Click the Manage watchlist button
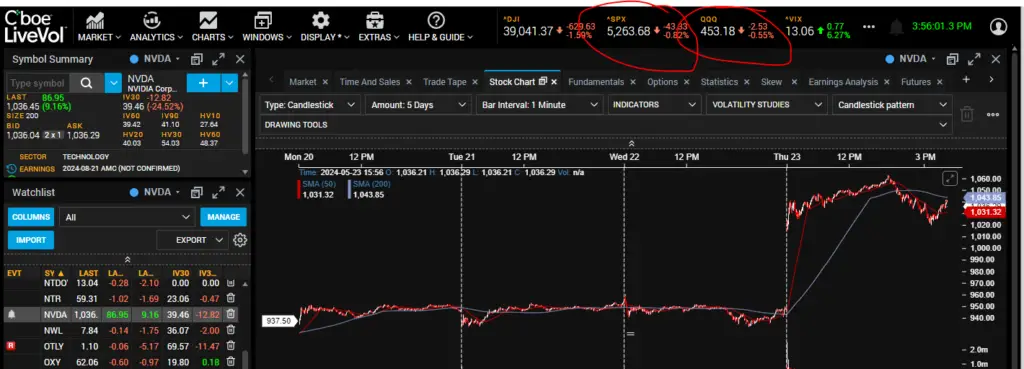 [223, 217]
